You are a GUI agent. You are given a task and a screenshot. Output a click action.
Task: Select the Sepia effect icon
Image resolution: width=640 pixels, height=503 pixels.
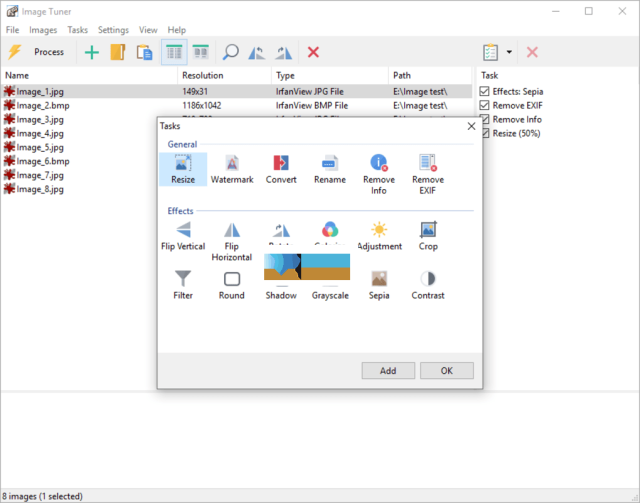(x=379, y=279)
